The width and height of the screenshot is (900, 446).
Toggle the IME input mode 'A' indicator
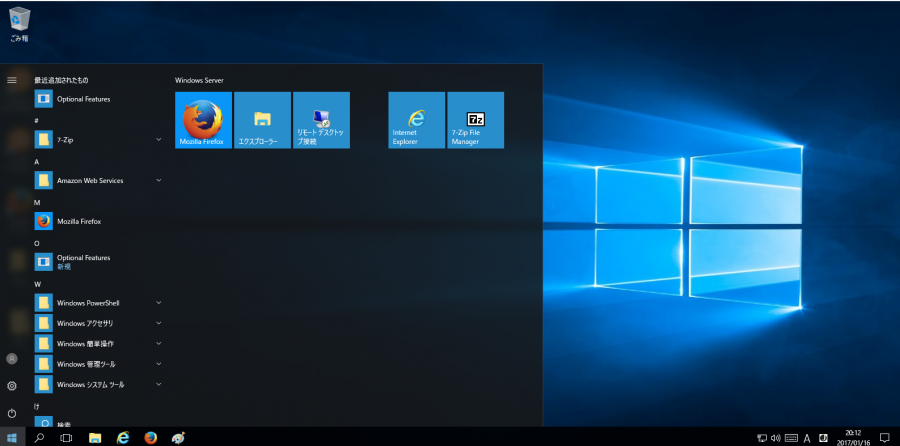click(807, 439)
